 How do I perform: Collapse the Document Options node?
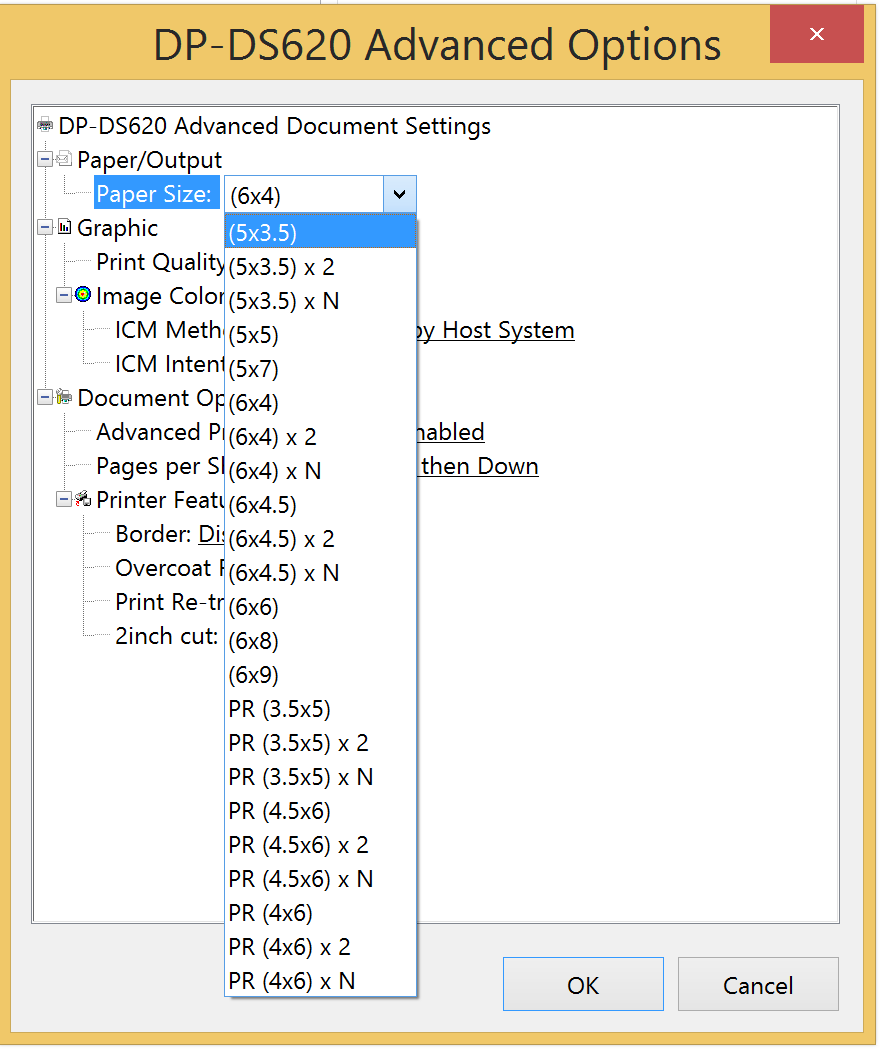pyautogui.click(x=45, y=398)
